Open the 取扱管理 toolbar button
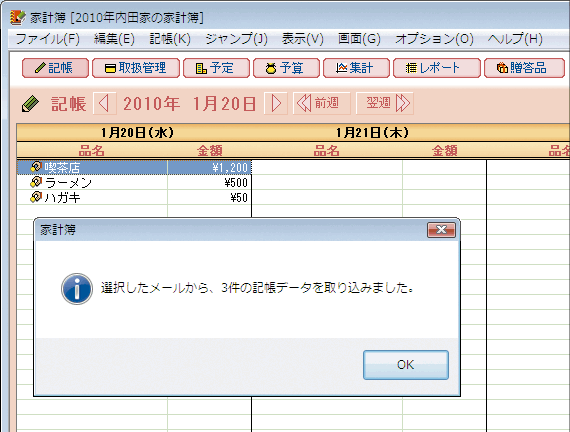The width and height of the screenshot is (570, 432). tap(136, 68)
